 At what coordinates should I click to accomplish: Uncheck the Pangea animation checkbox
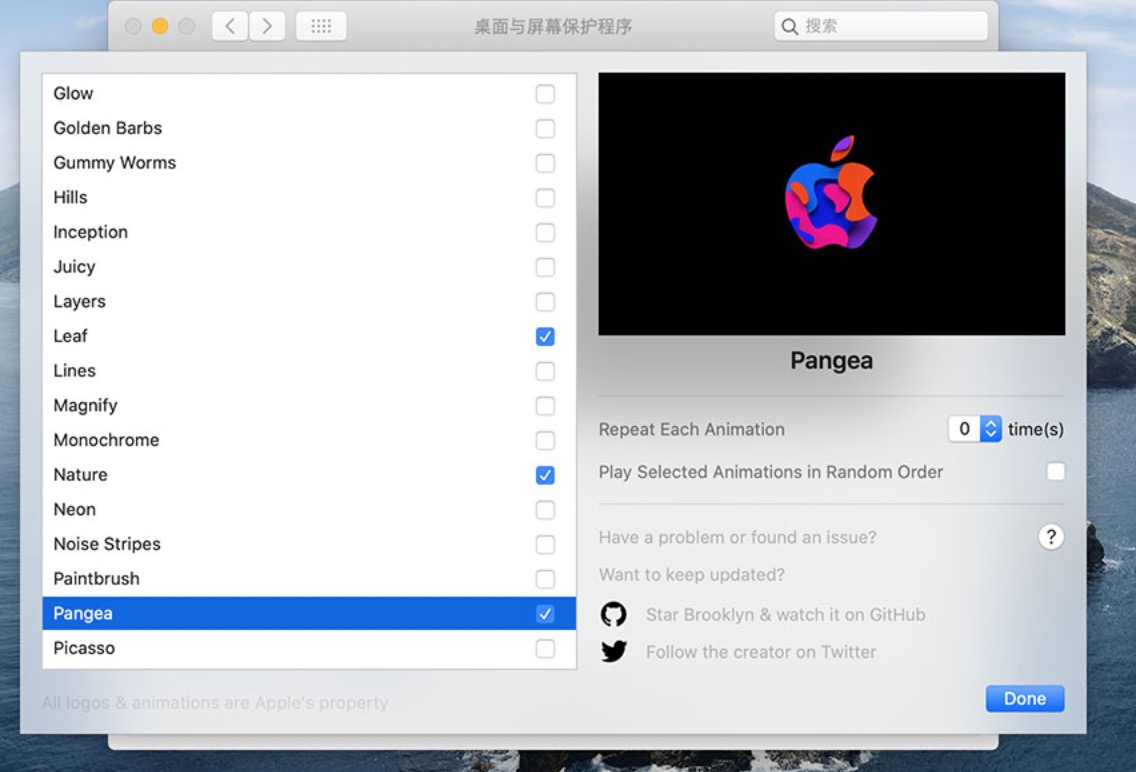[x=545, y=614]
